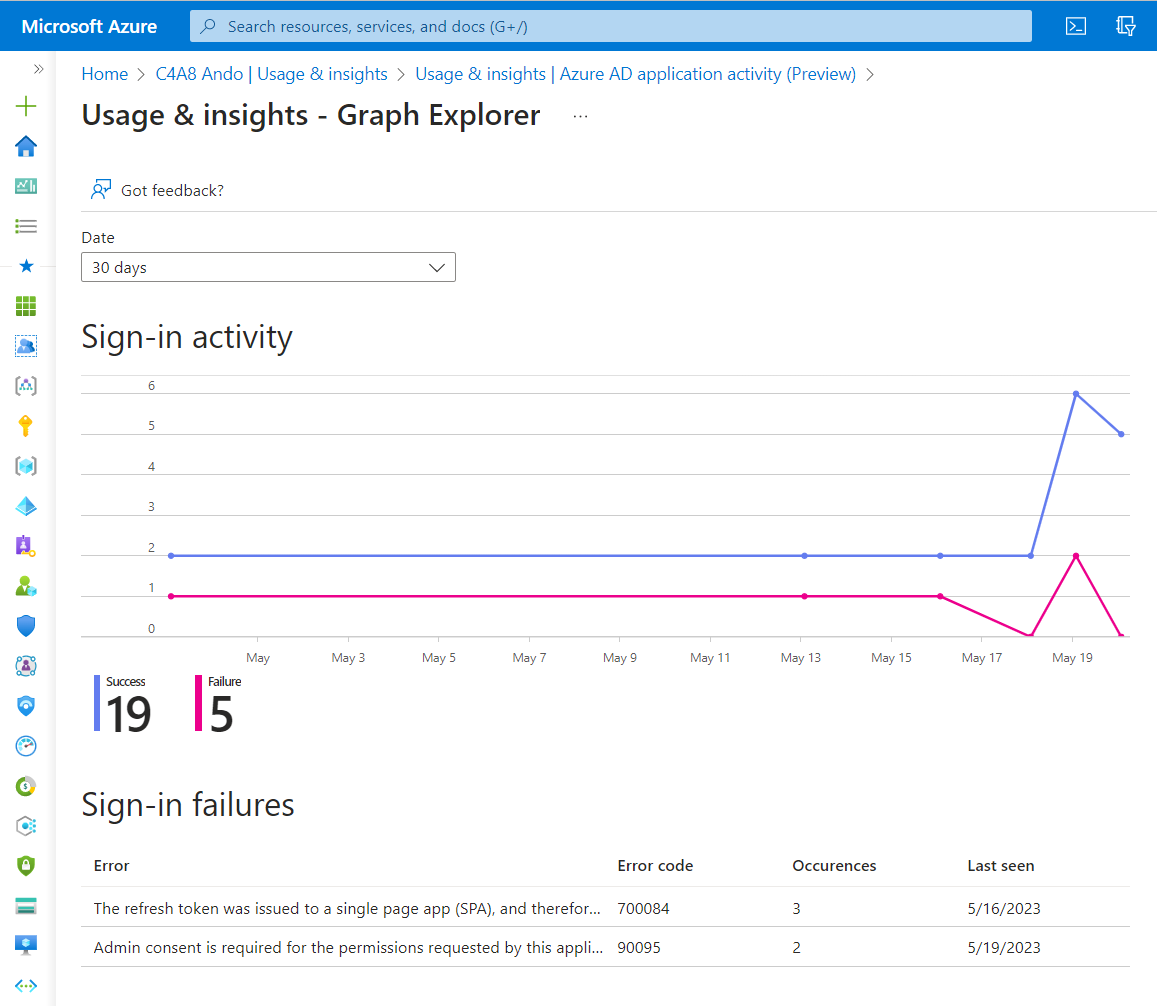Click the Got feedback? button
This screenshot has width=1157, height=1006.
tap(157, 190)
